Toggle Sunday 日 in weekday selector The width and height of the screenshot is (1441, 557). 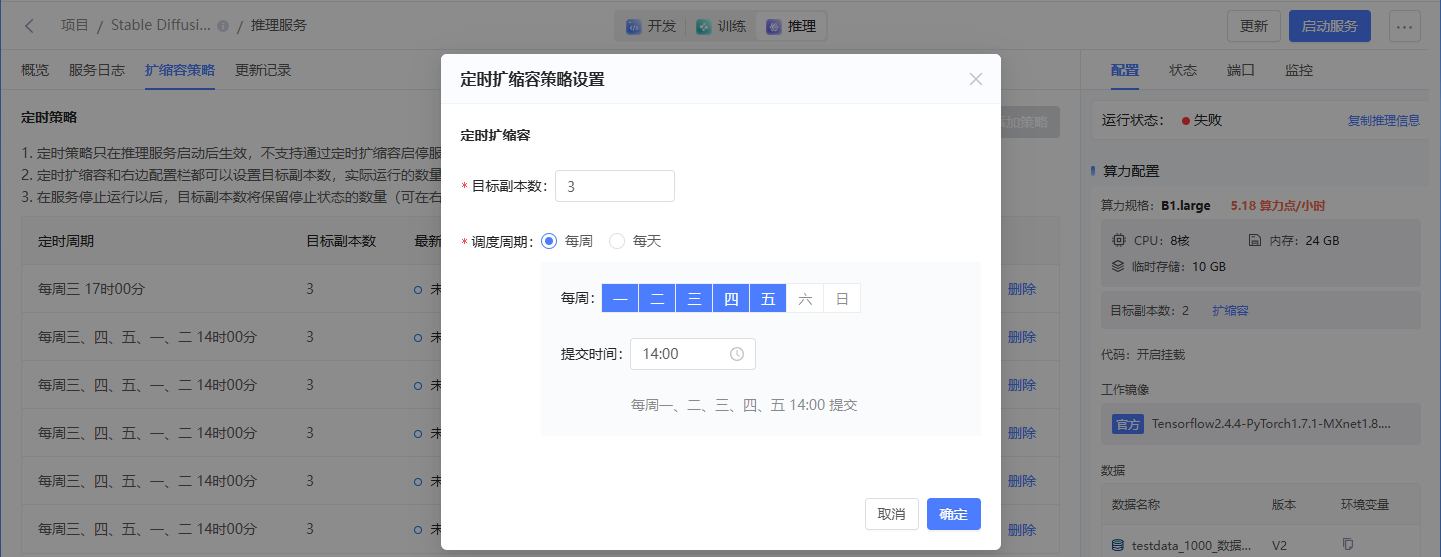tap(842, 298)
